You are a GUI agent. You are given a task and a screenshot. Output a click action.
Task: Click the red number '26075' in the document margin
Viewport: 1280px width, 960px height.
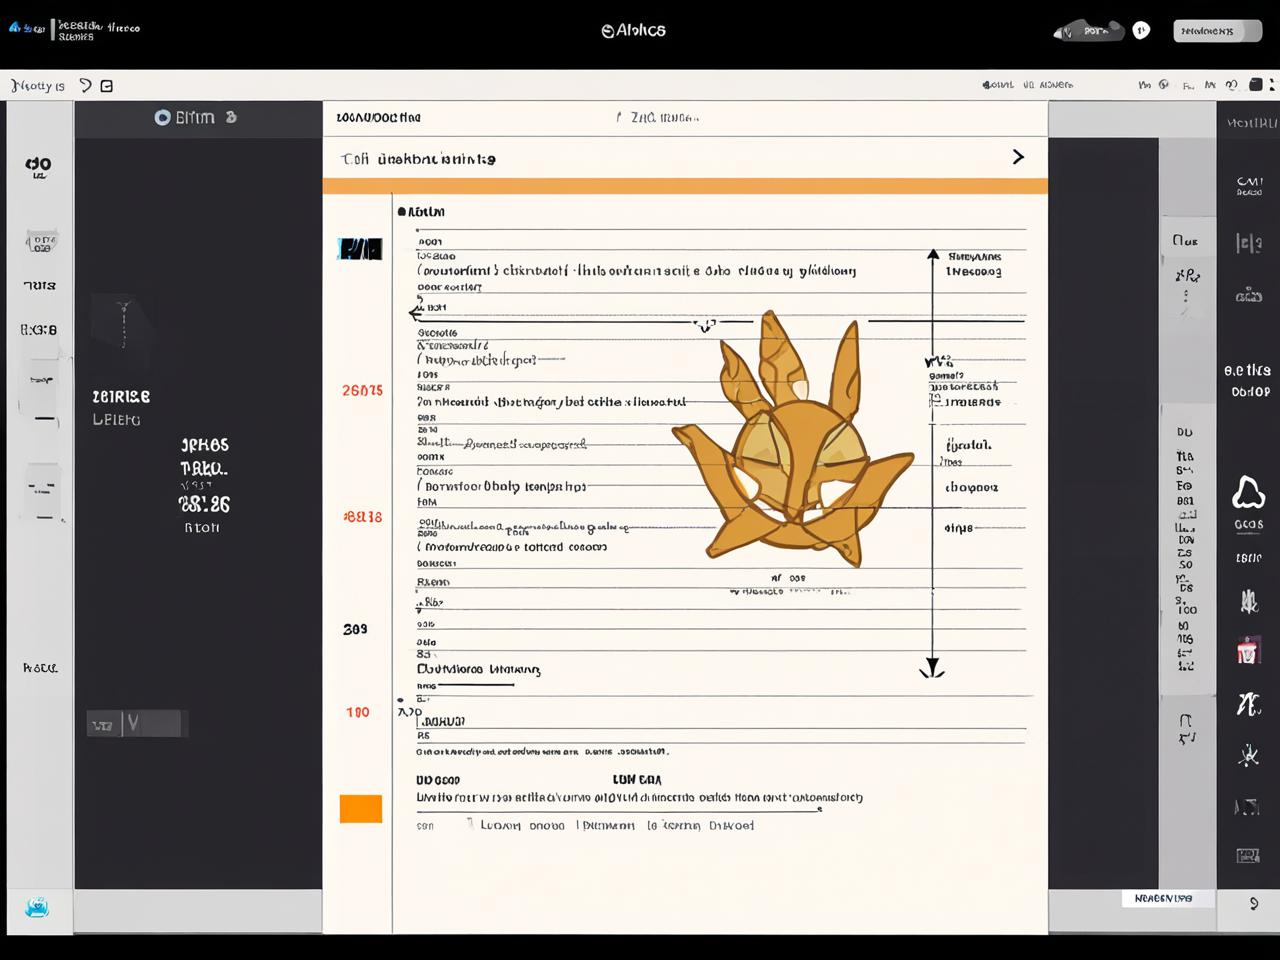coord(362,390)
